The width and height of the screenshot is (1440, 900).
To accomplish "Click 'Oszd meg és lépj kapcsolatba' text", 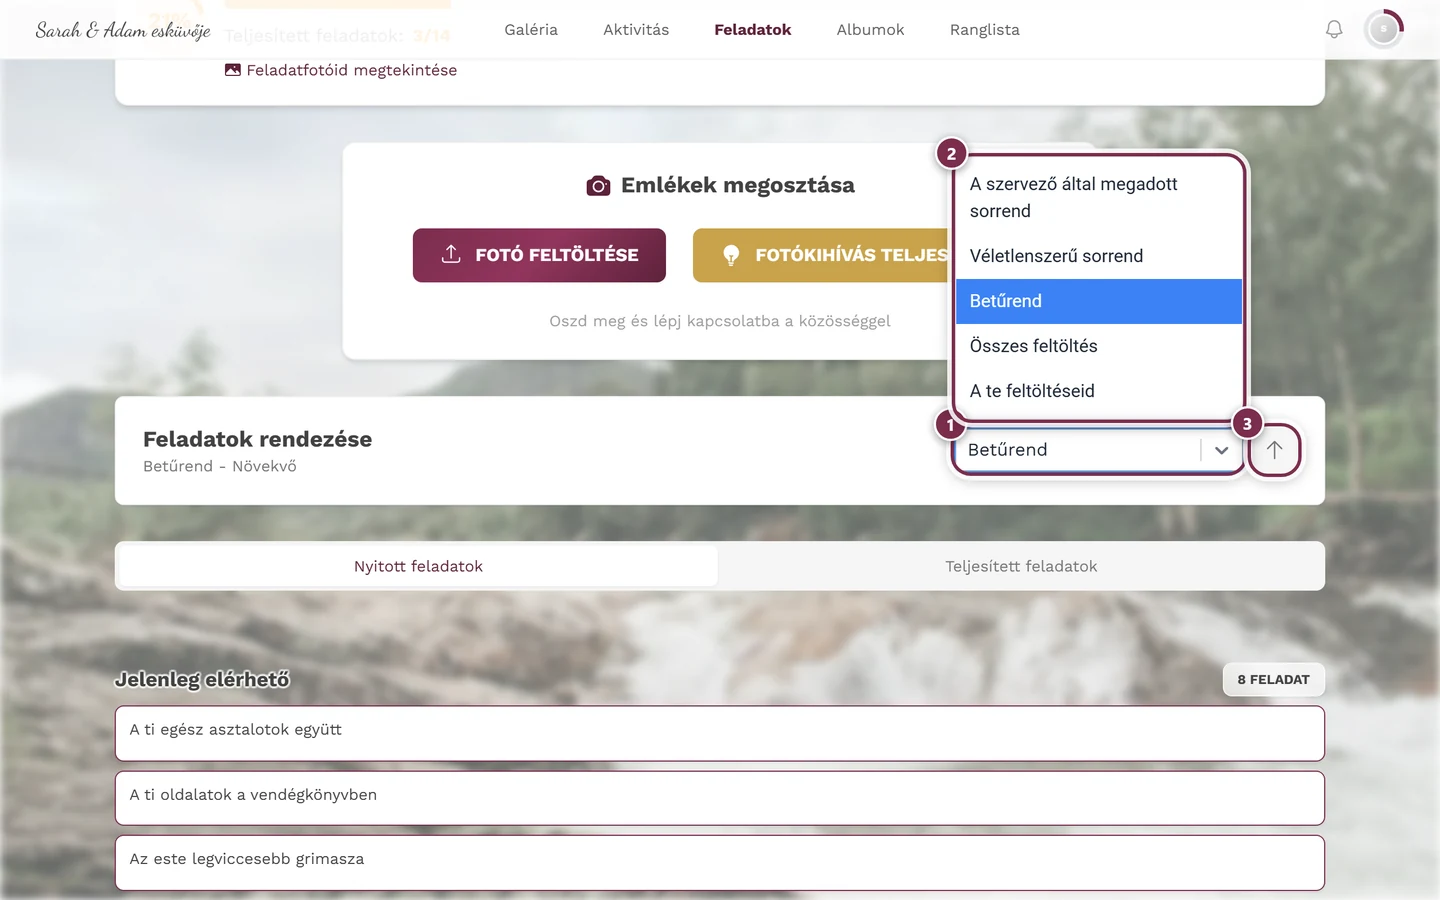I will point(719,321).
